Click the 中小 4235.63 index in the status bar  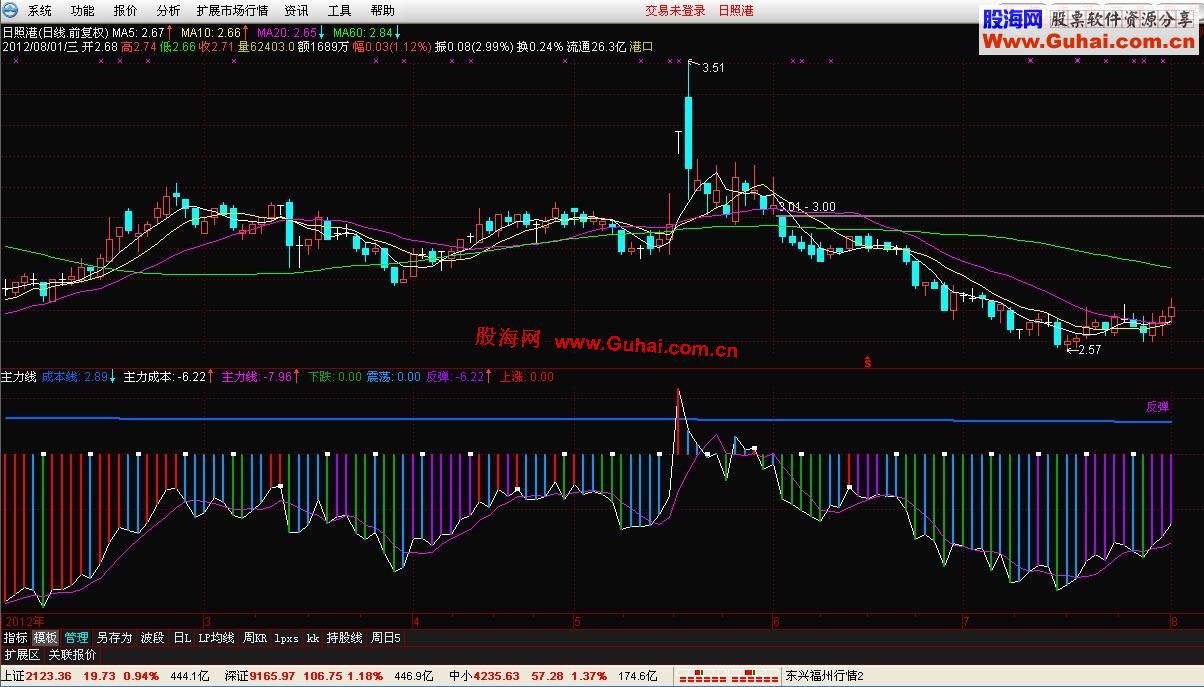[484, 676]
